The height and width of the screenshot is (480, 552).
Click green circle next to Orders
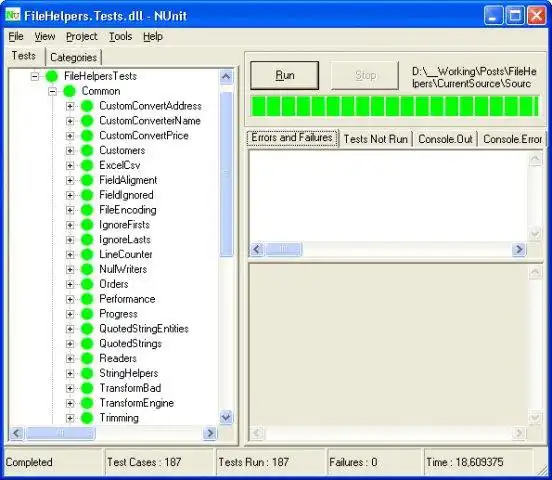pos(87,284)
